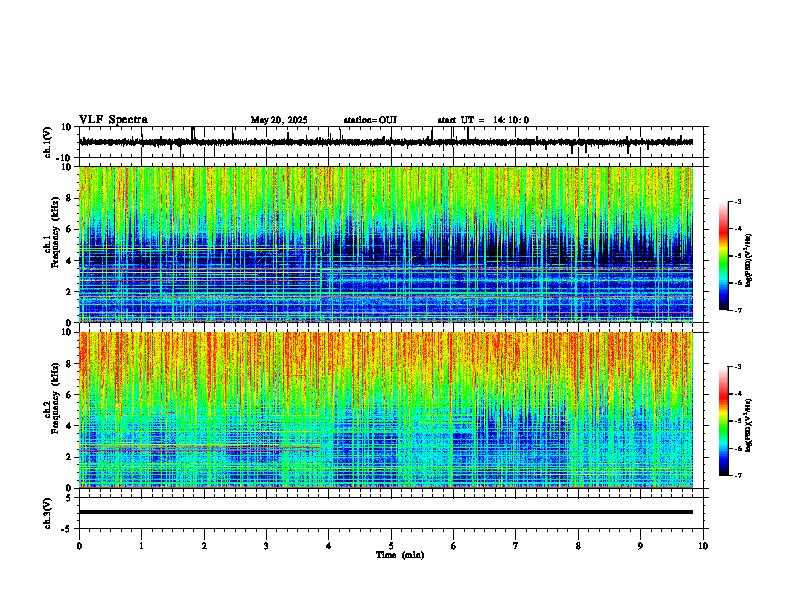This screenshot has width=792, height=612.
Task: Click the ch.2 spectrogram "6" kHz tick label
Action: 70,394
